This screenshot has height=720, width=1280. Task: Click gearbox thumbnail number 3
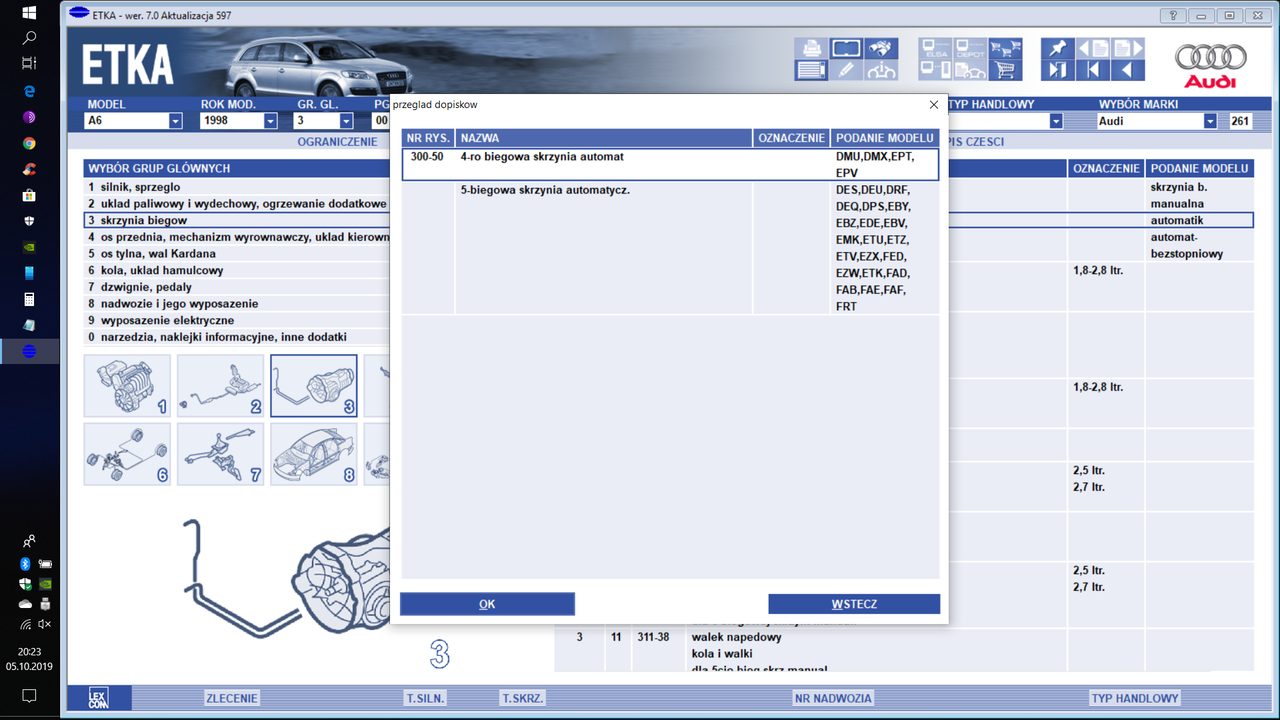click(x=314, y=386)
